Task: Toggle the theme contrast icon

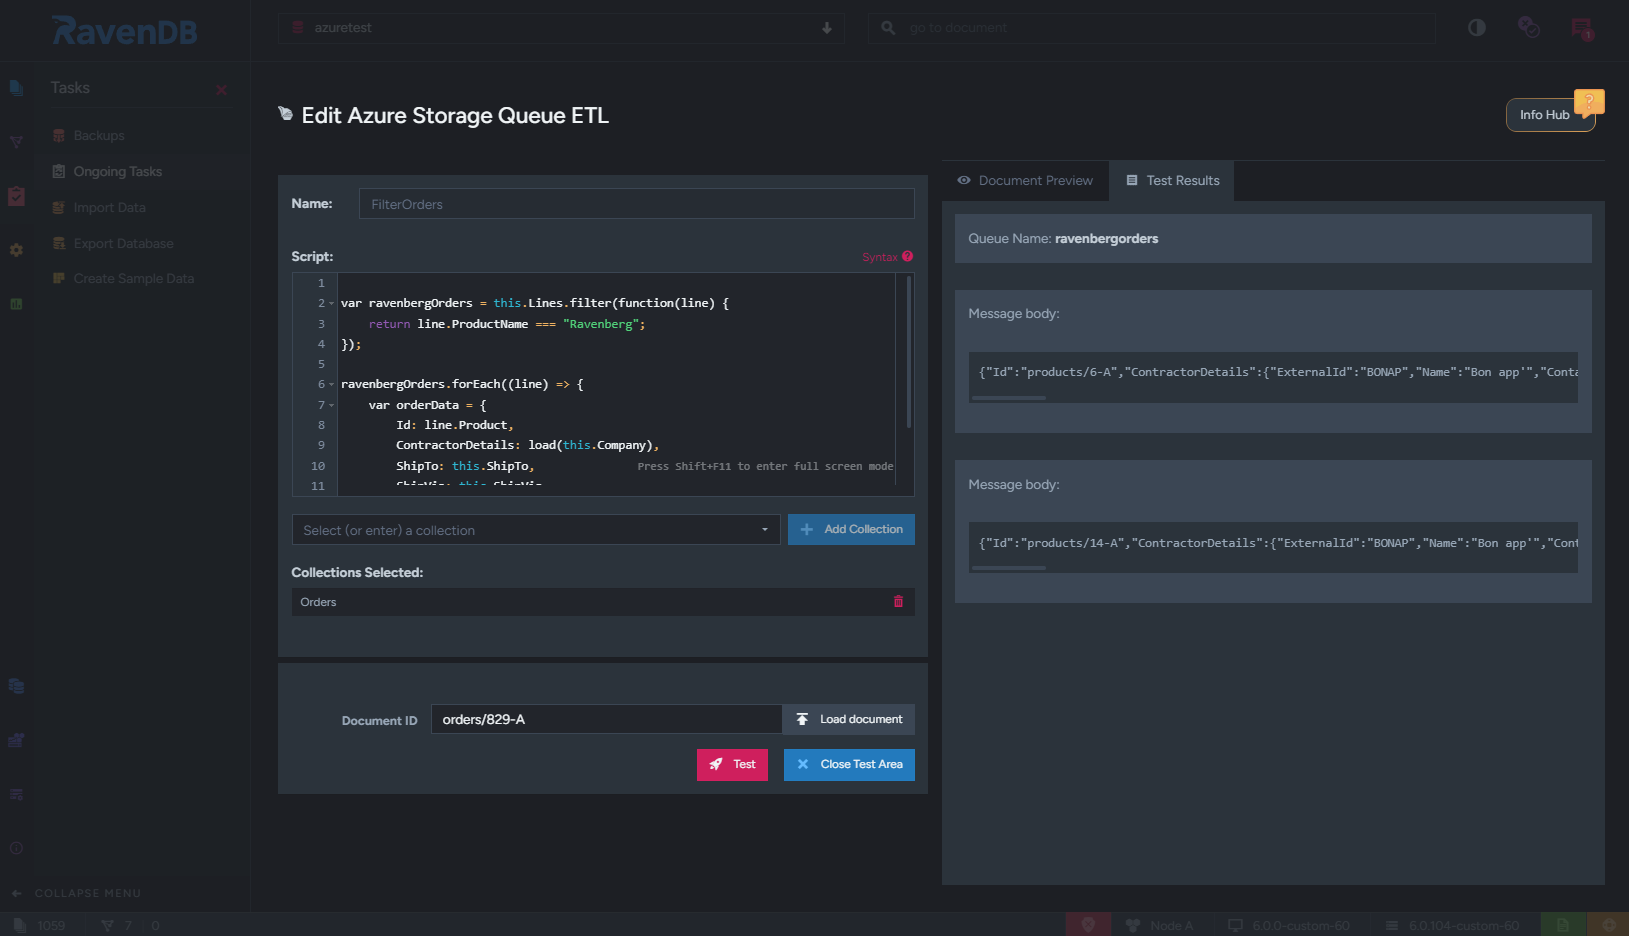Action: pos(1477,28)
